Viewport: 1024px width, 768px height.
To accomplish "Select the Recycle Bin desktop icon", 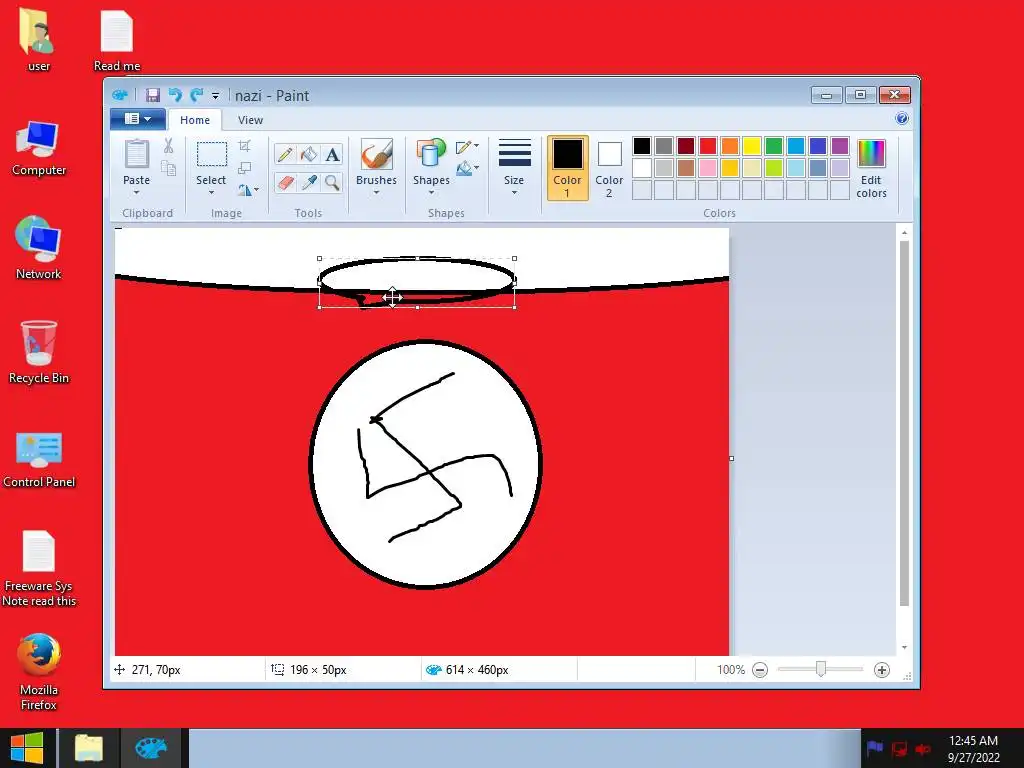I will point(39,352).
